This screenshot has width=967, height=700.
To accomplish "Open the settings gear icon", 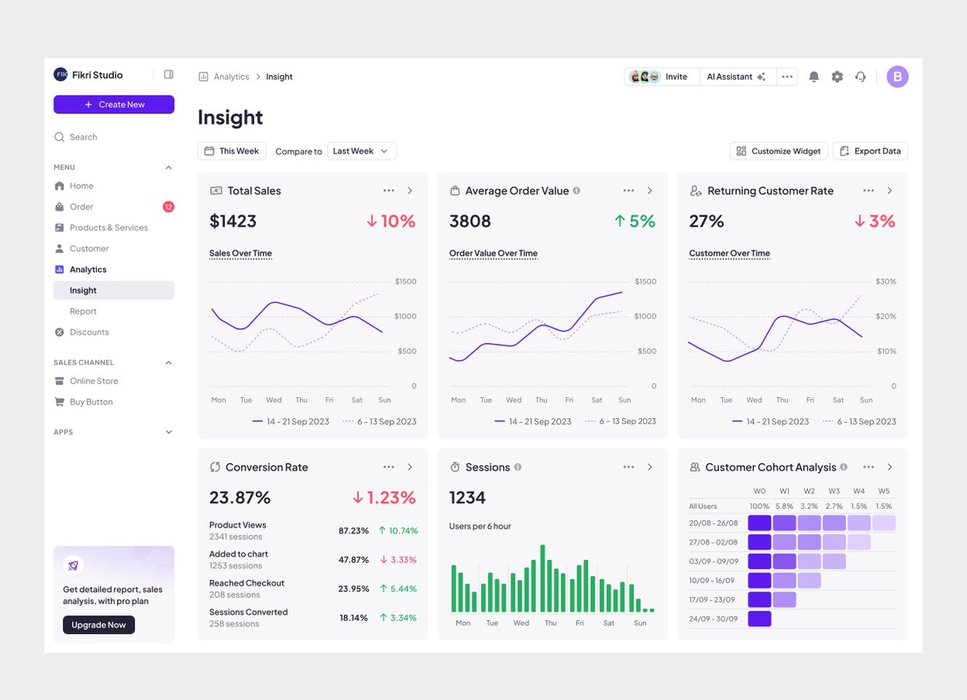I will tap(837, 76).
